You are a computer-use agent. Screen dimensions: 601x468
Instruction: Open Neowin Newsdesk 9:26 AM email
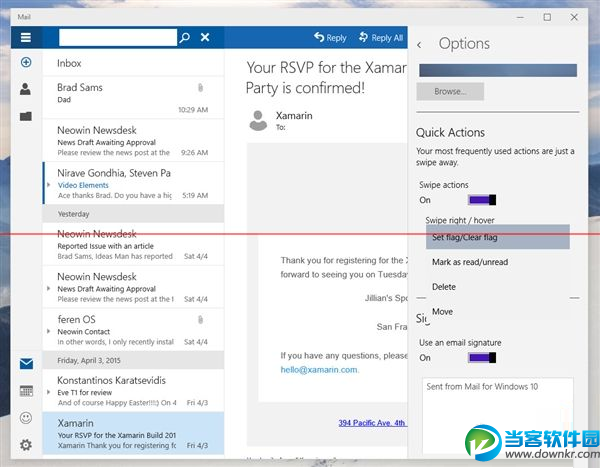coord(133,141)
